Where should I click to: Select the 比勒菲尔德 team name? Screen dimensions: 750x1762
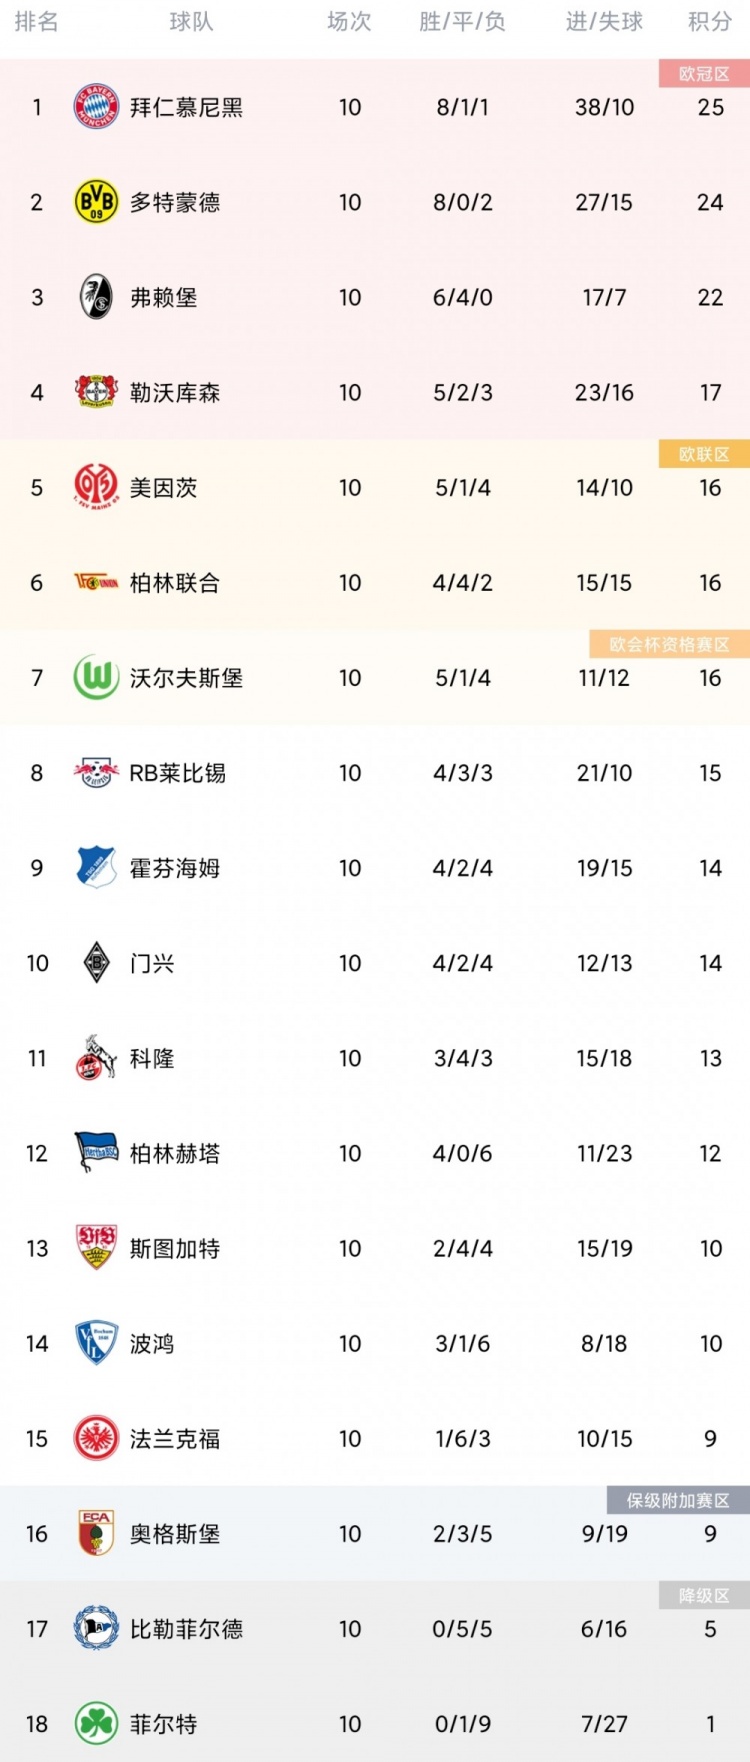(186, 1629)
